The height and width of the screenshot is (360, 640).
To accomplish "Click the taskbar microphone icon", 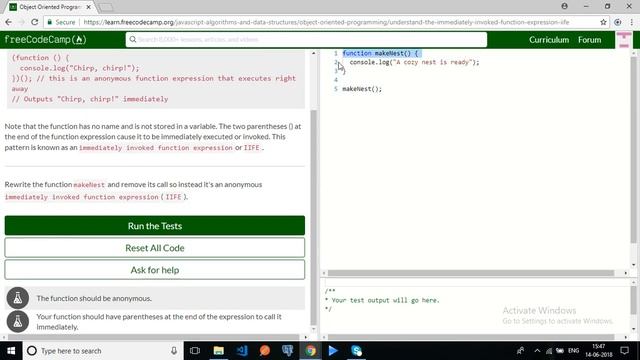I will pyautogui.click(x=174, y=351).
